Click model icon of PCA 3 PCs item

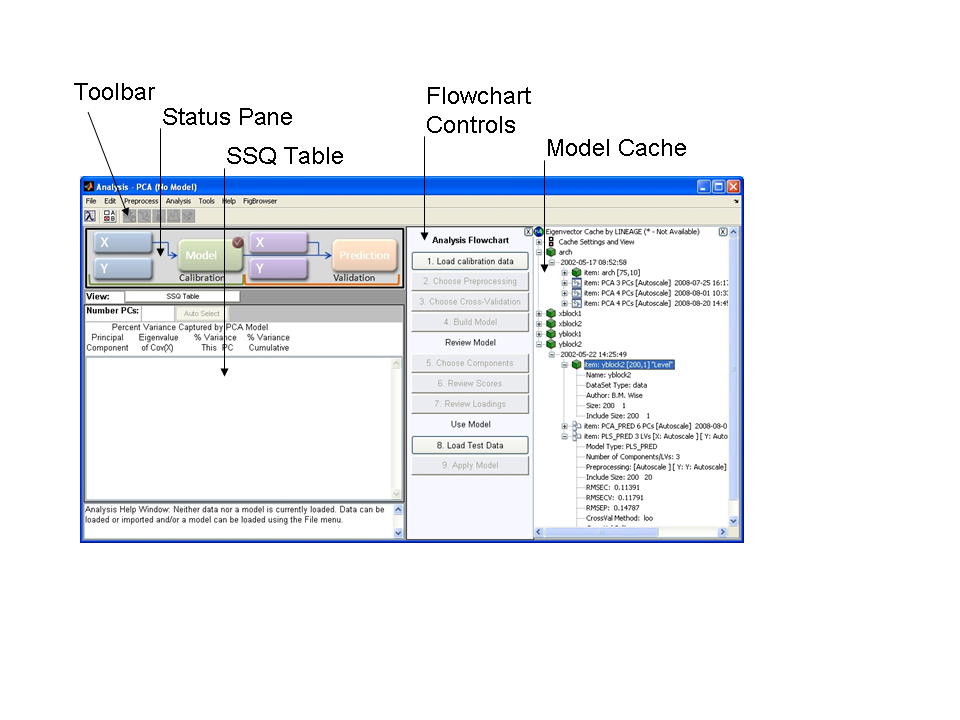(577, 283)
